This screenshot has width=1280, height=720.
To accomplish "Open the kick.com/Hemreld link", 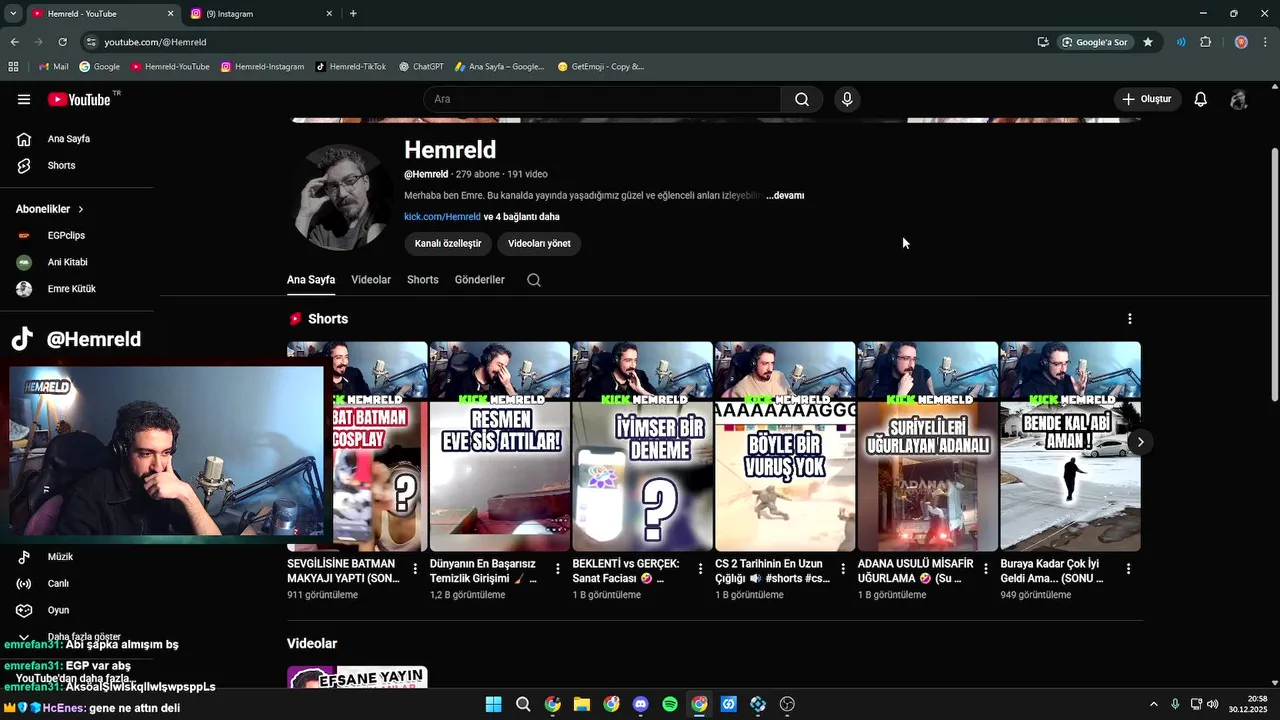I will click(x=442, y=217).
